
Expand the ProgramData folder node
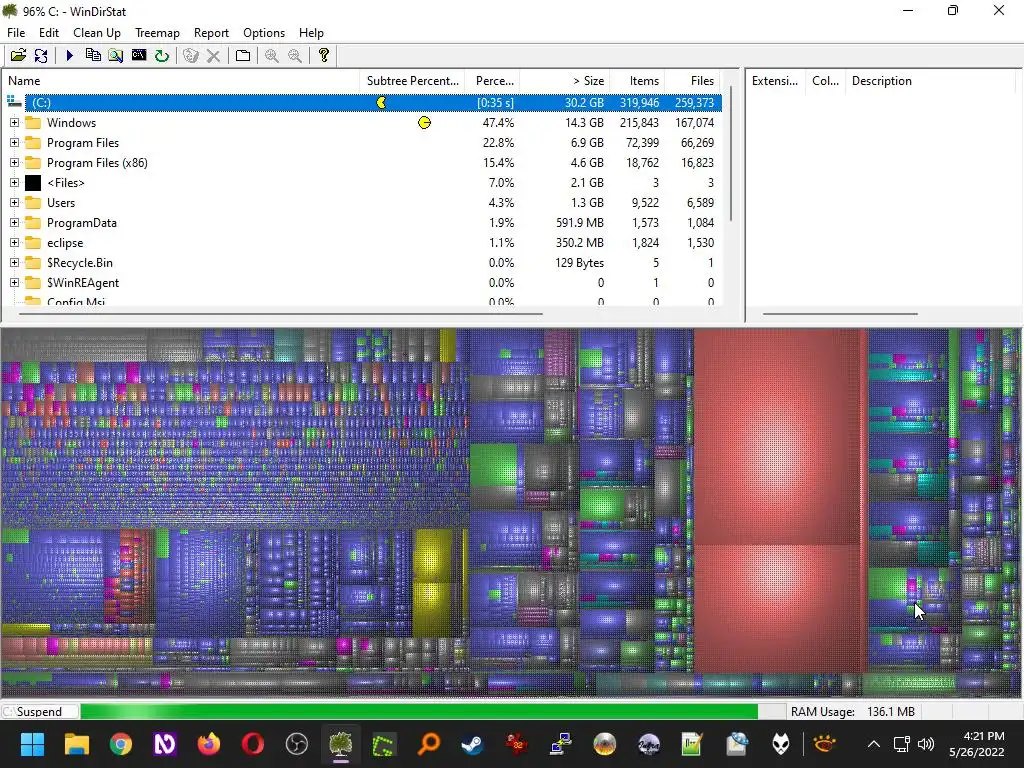14,223
